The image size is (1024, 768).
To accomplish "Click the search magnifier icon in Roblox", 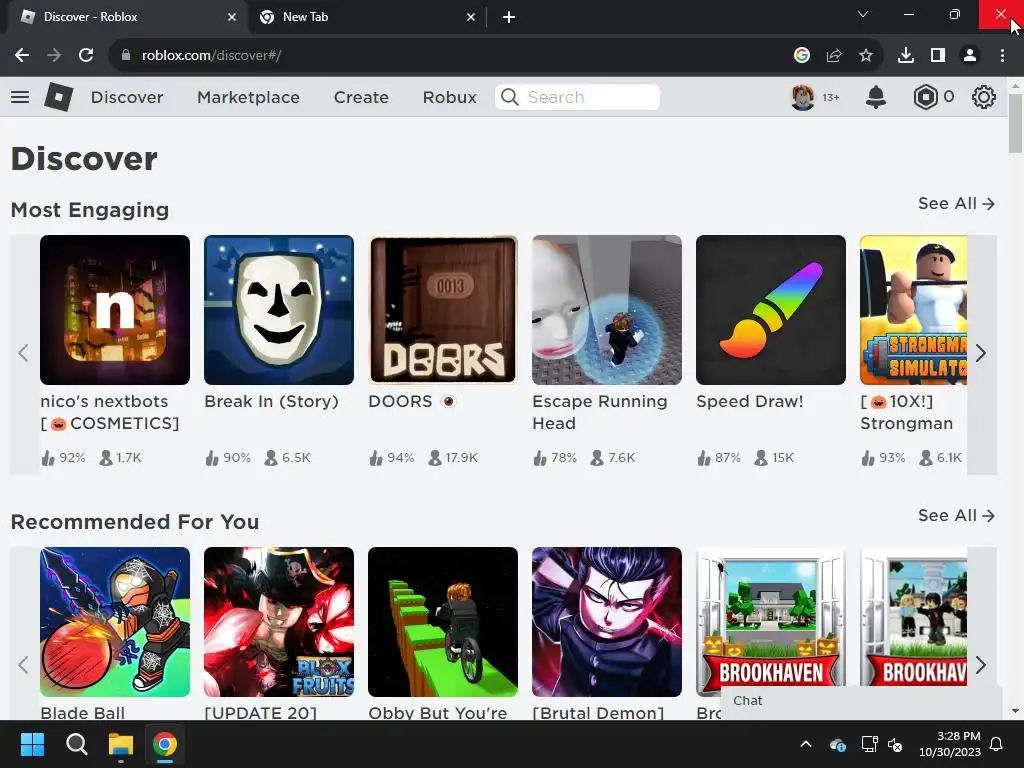I will (x=510, y=97).
